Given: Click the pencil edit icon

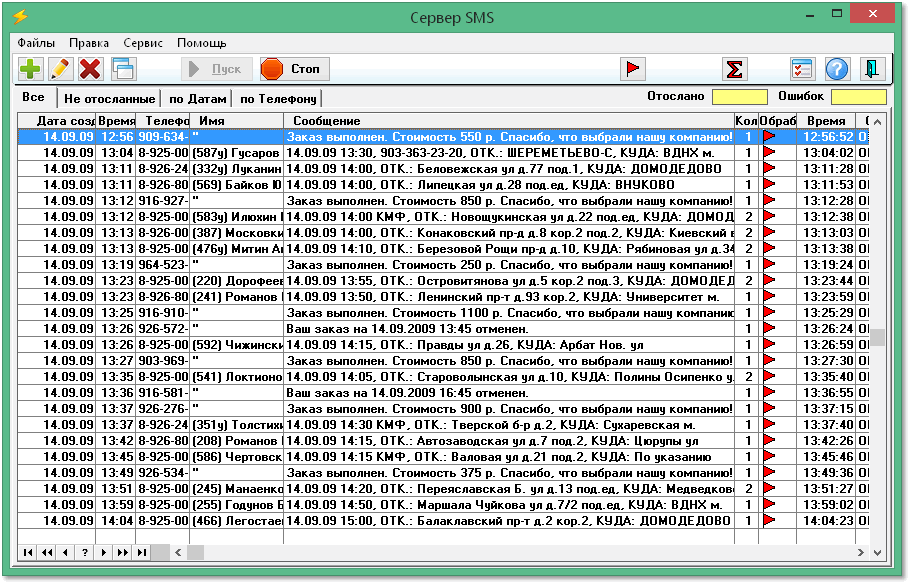Looking at the screenshot, I should point(60,69).
